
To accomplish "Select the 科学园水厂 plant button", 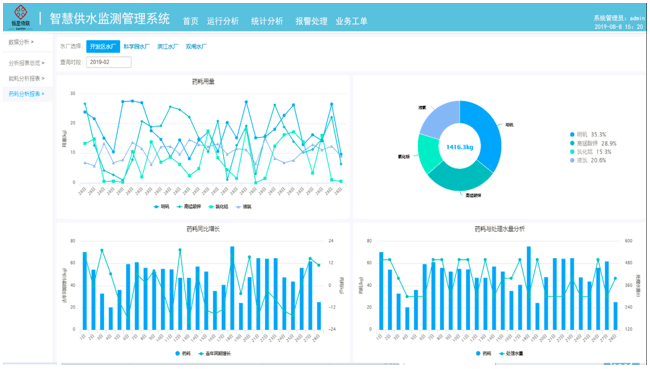I will point(136,46).
